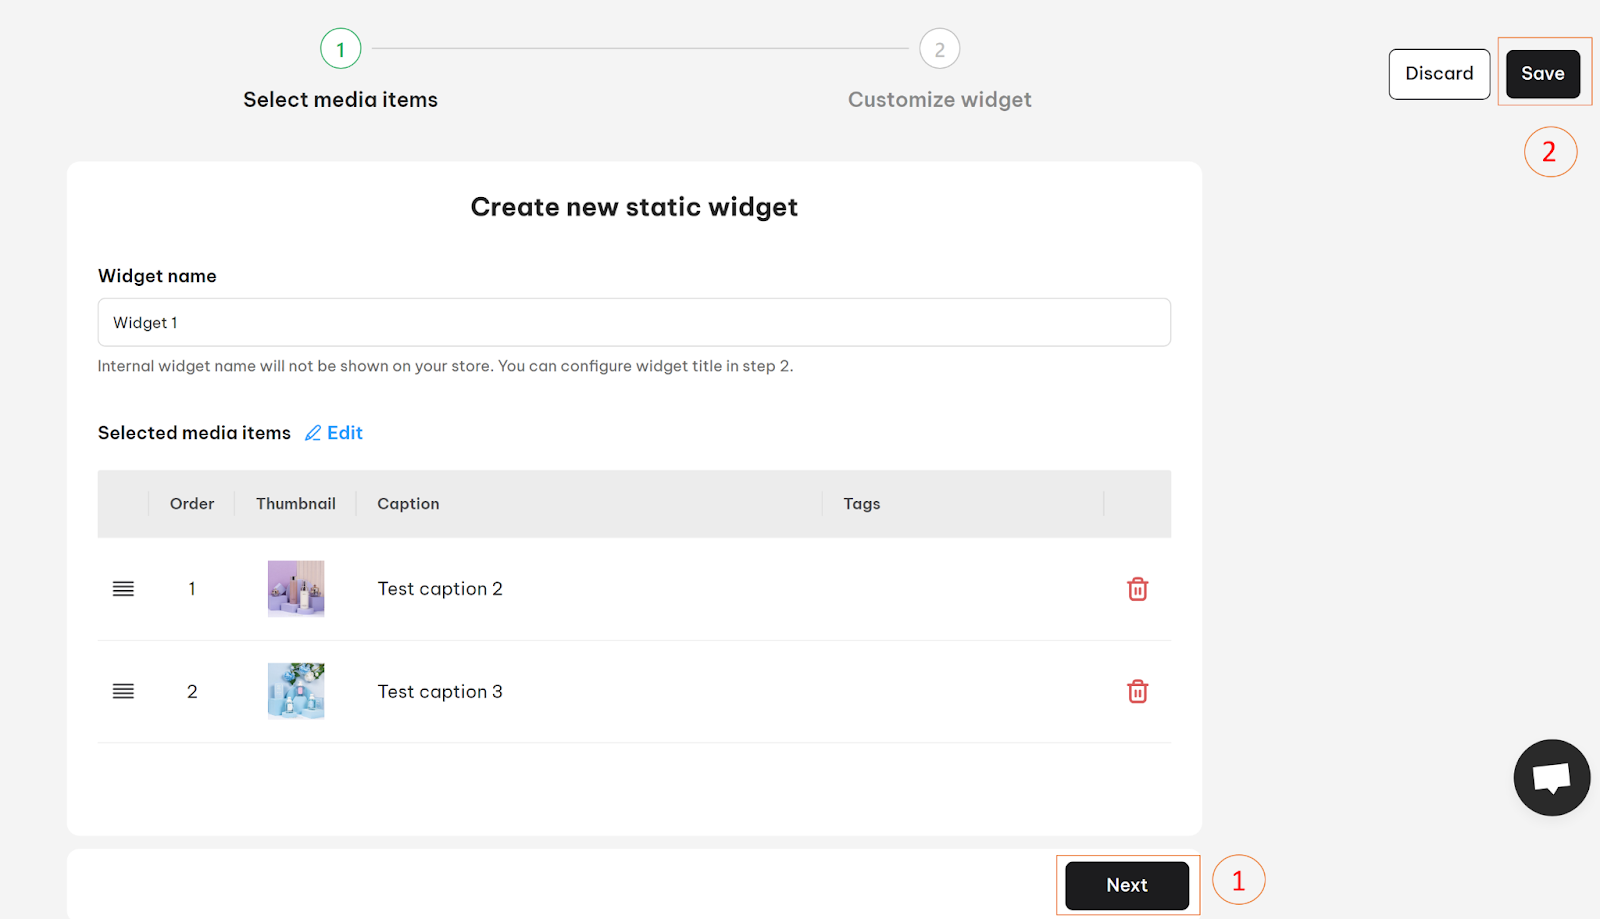Click the Order column header
The image size is (1600, 919).
pos(192,504)
